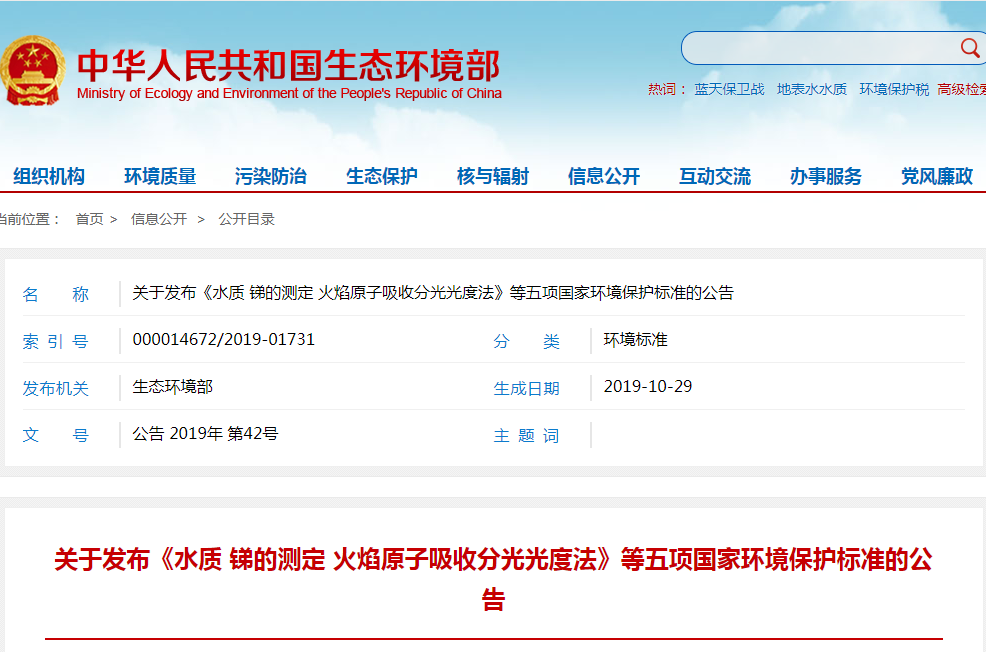Click the national emblem logo
Image resolution: width=986 pixels, height=652 pixels.
point(33,70)
